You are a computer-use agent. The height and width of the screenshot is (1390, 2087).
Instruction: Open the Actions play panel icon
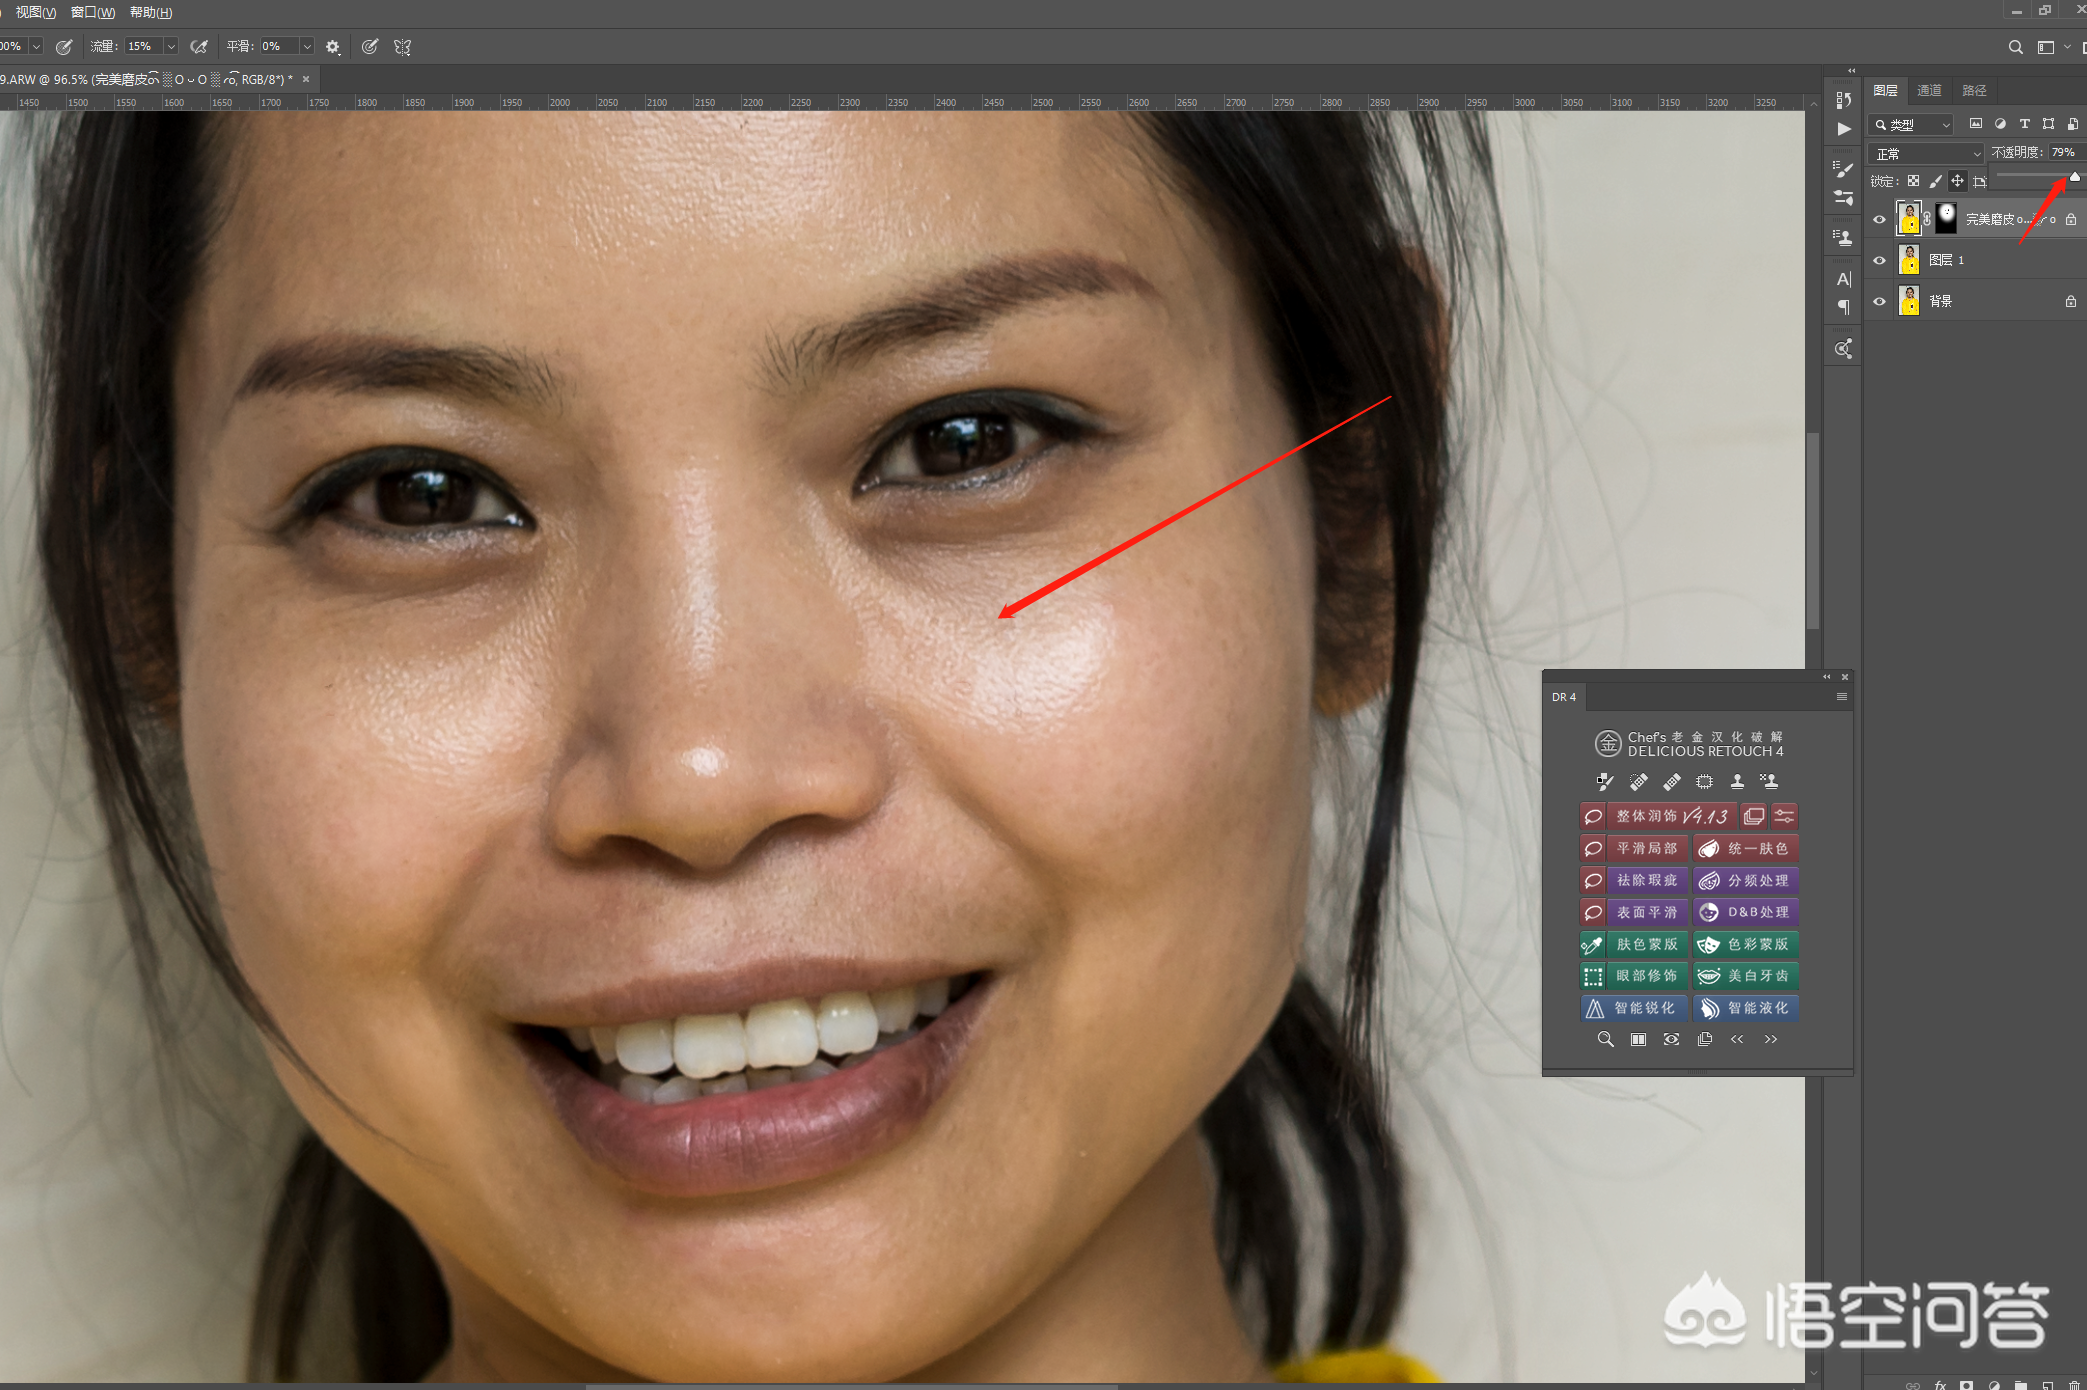tap(1844, 128)
